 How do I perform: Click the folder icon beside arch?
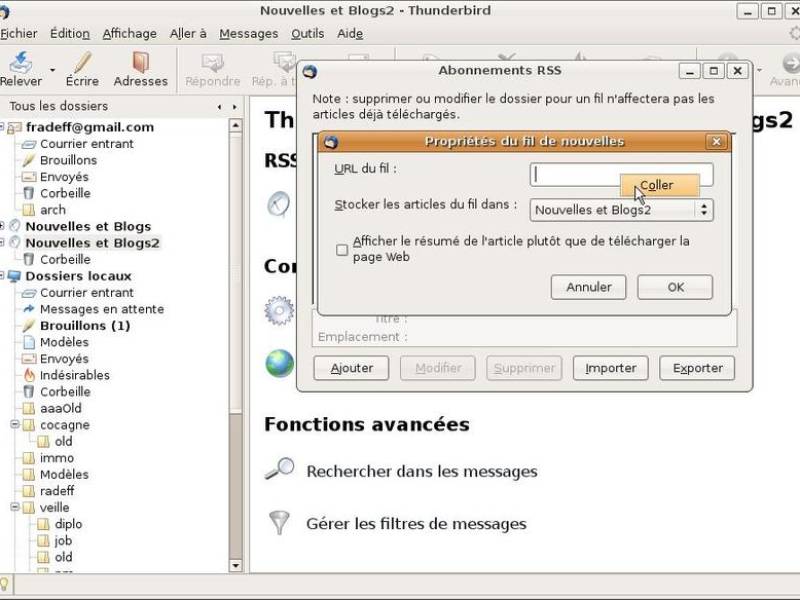tap(29, 210)
